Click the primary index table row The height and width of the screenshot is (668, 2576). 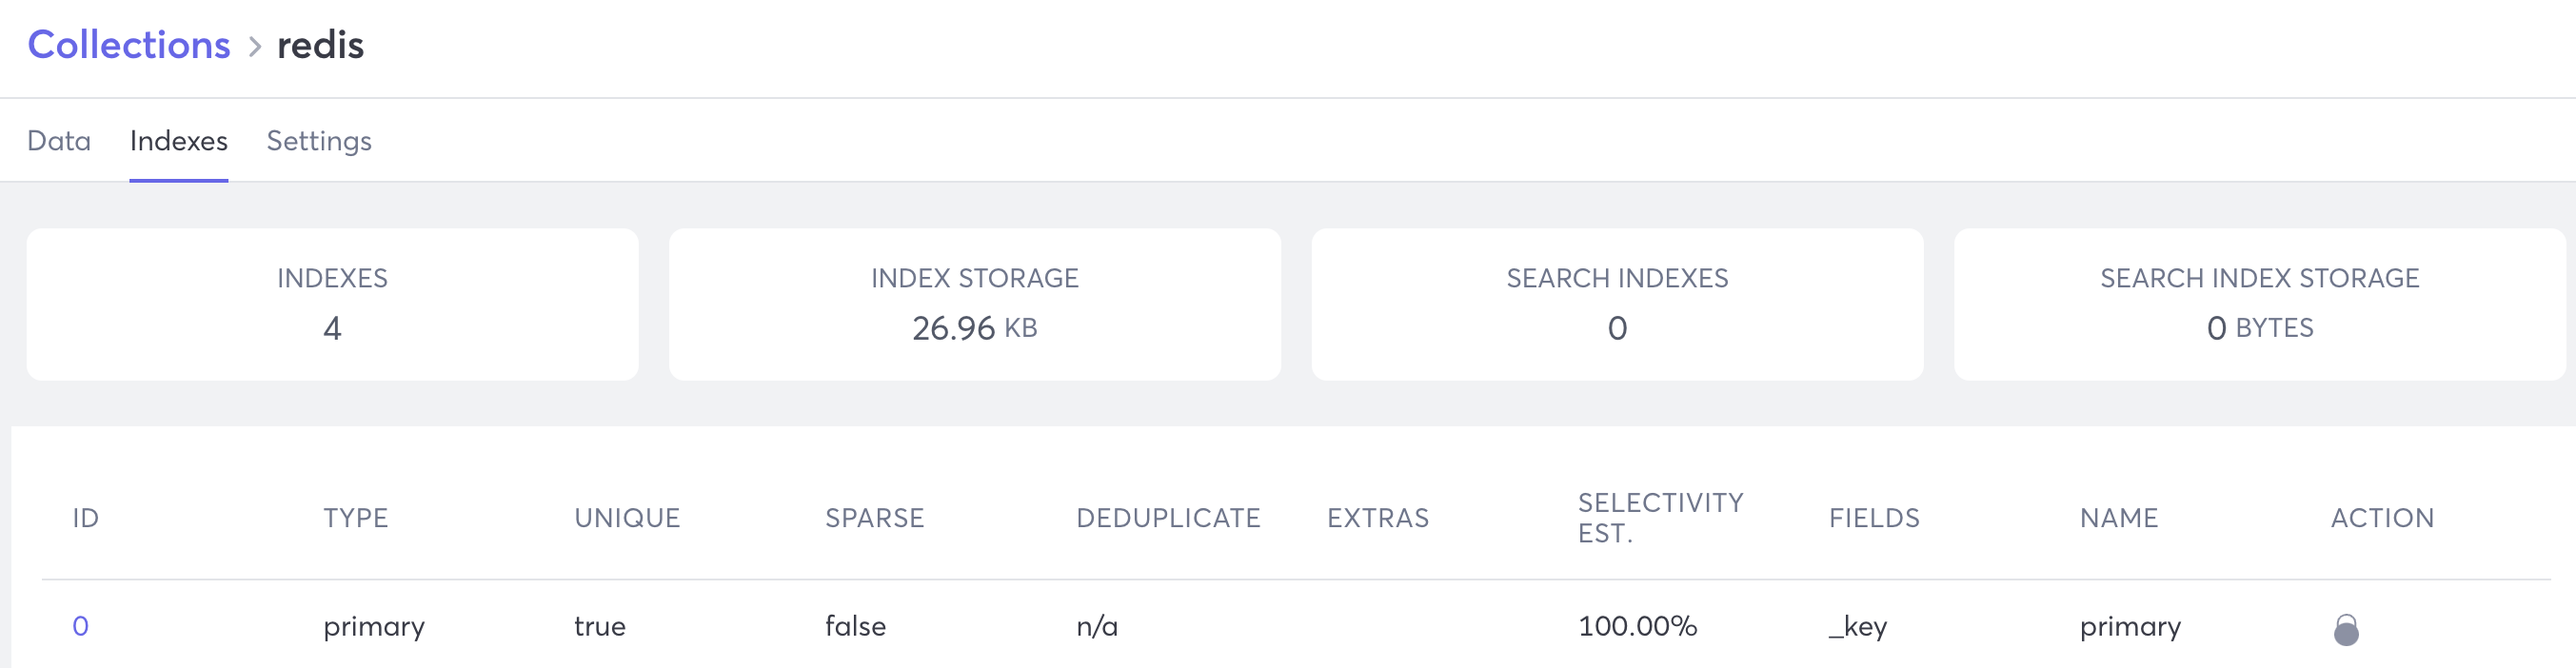click(1288, 626)
